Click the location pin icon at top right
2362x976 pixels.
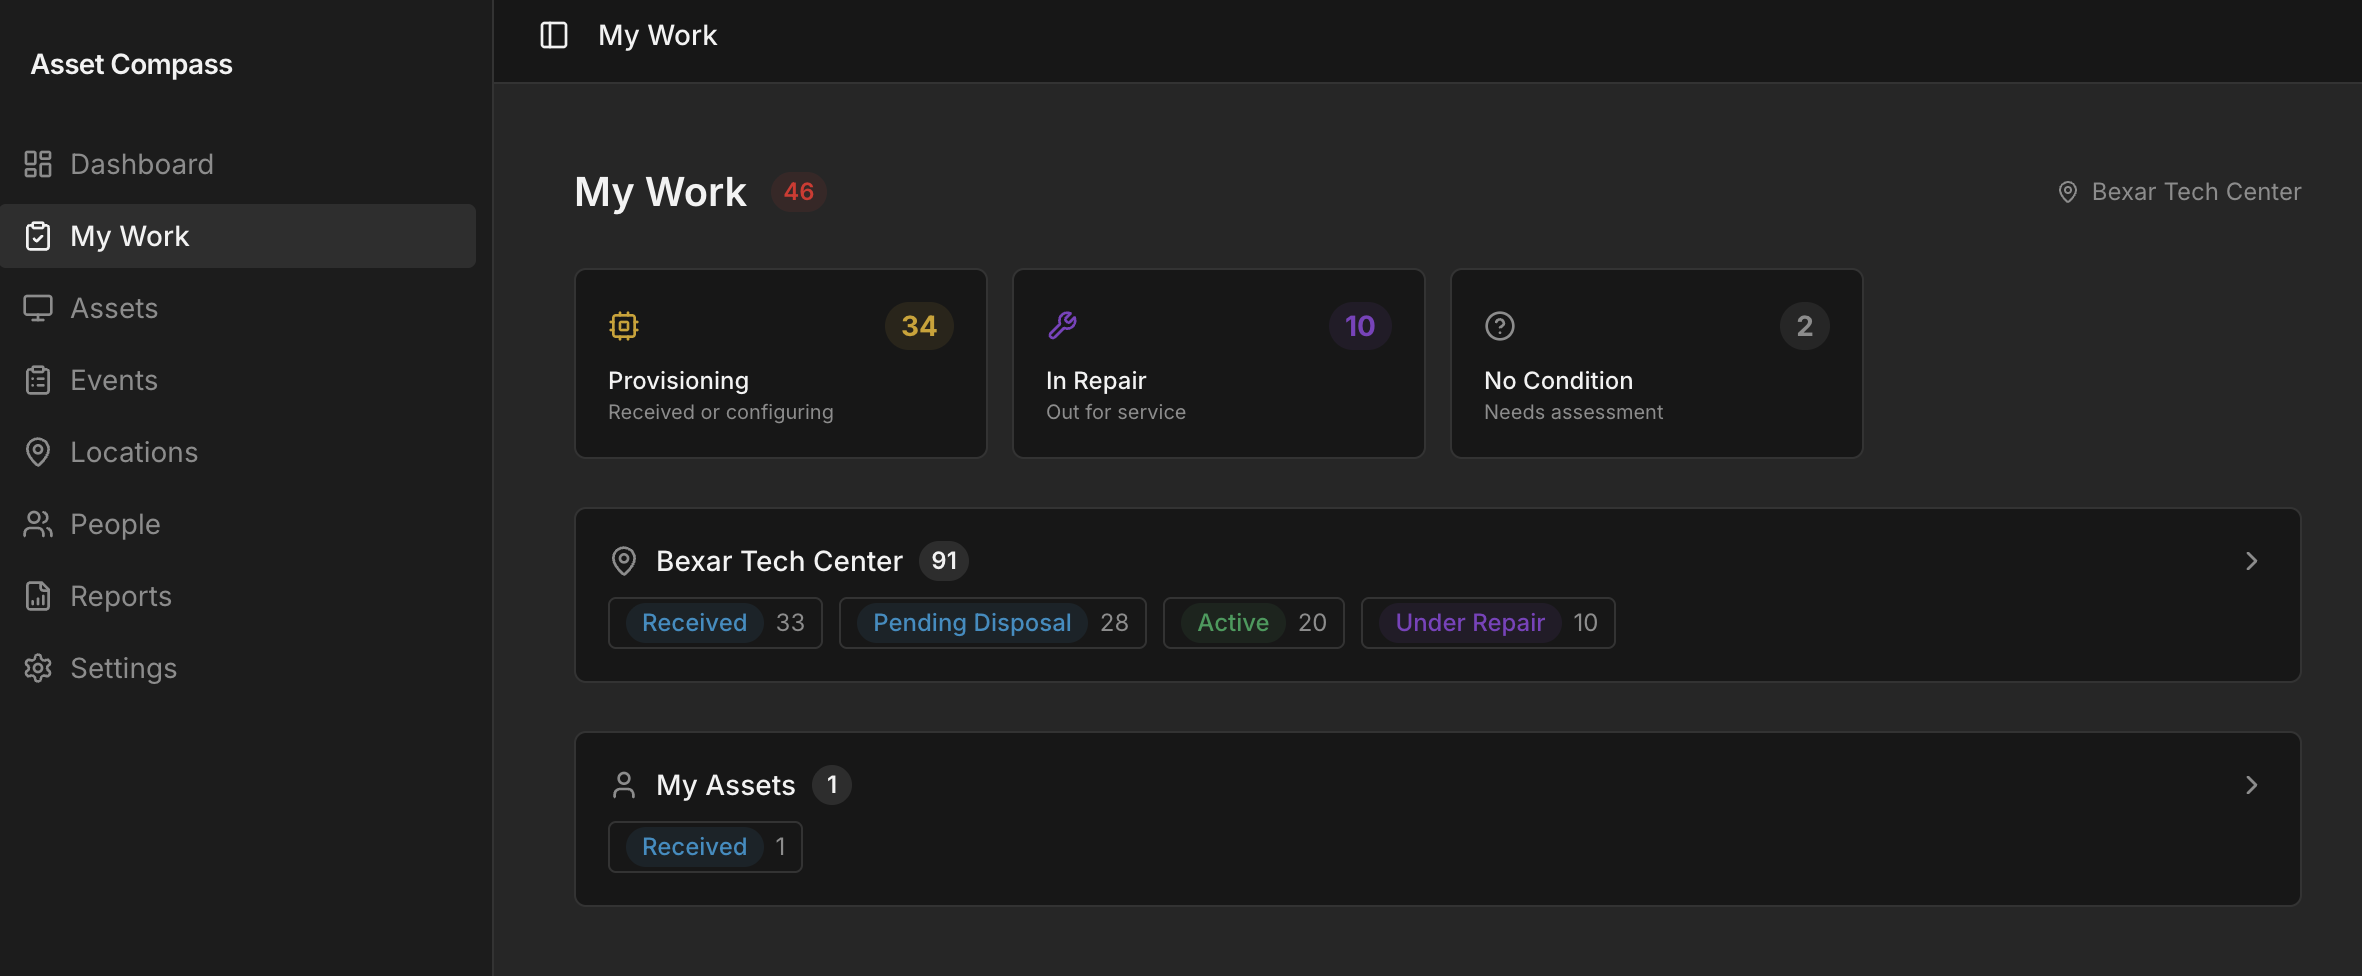(x=2068, y=192)
